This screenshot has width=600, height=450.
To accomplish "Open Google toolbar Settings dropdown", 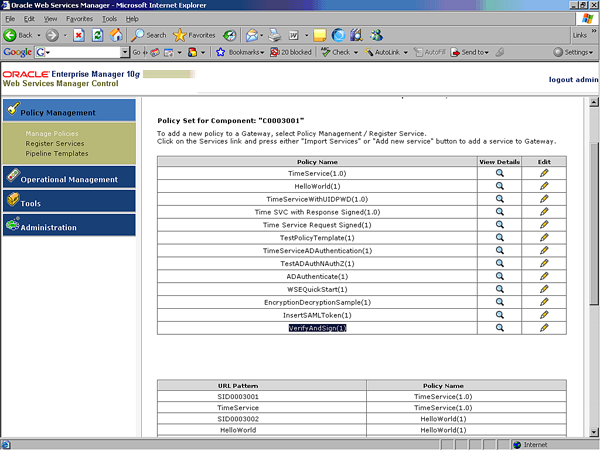I will [574, 52].
